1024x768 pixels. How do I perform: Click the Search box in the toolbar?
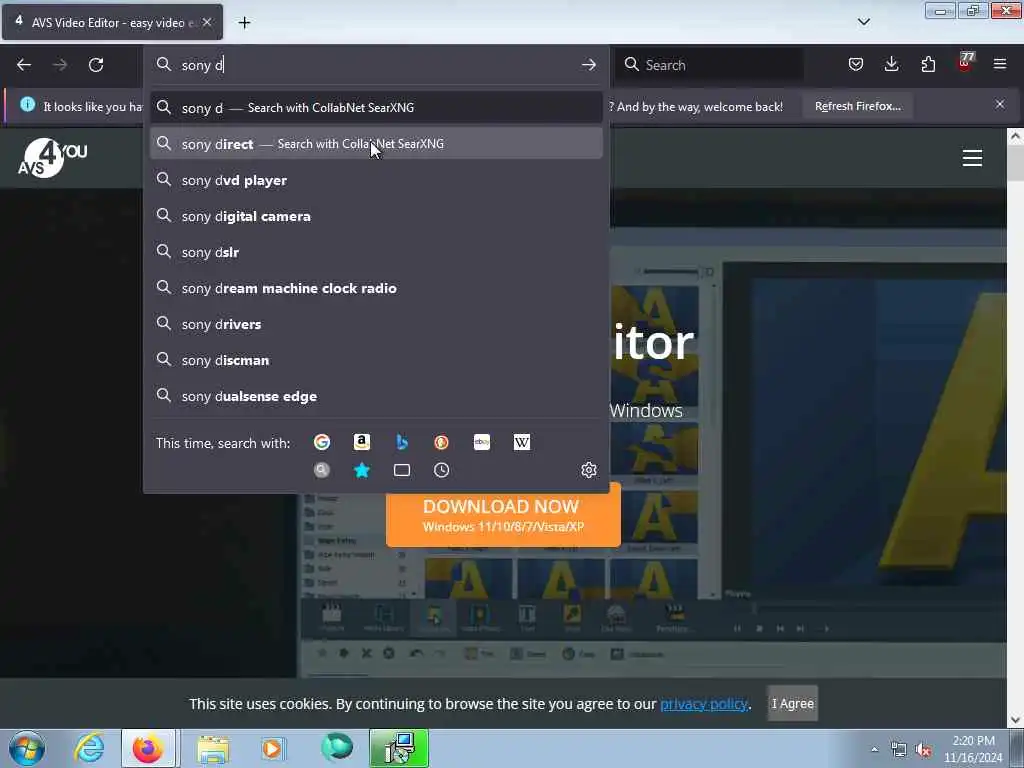pos(709,65)
